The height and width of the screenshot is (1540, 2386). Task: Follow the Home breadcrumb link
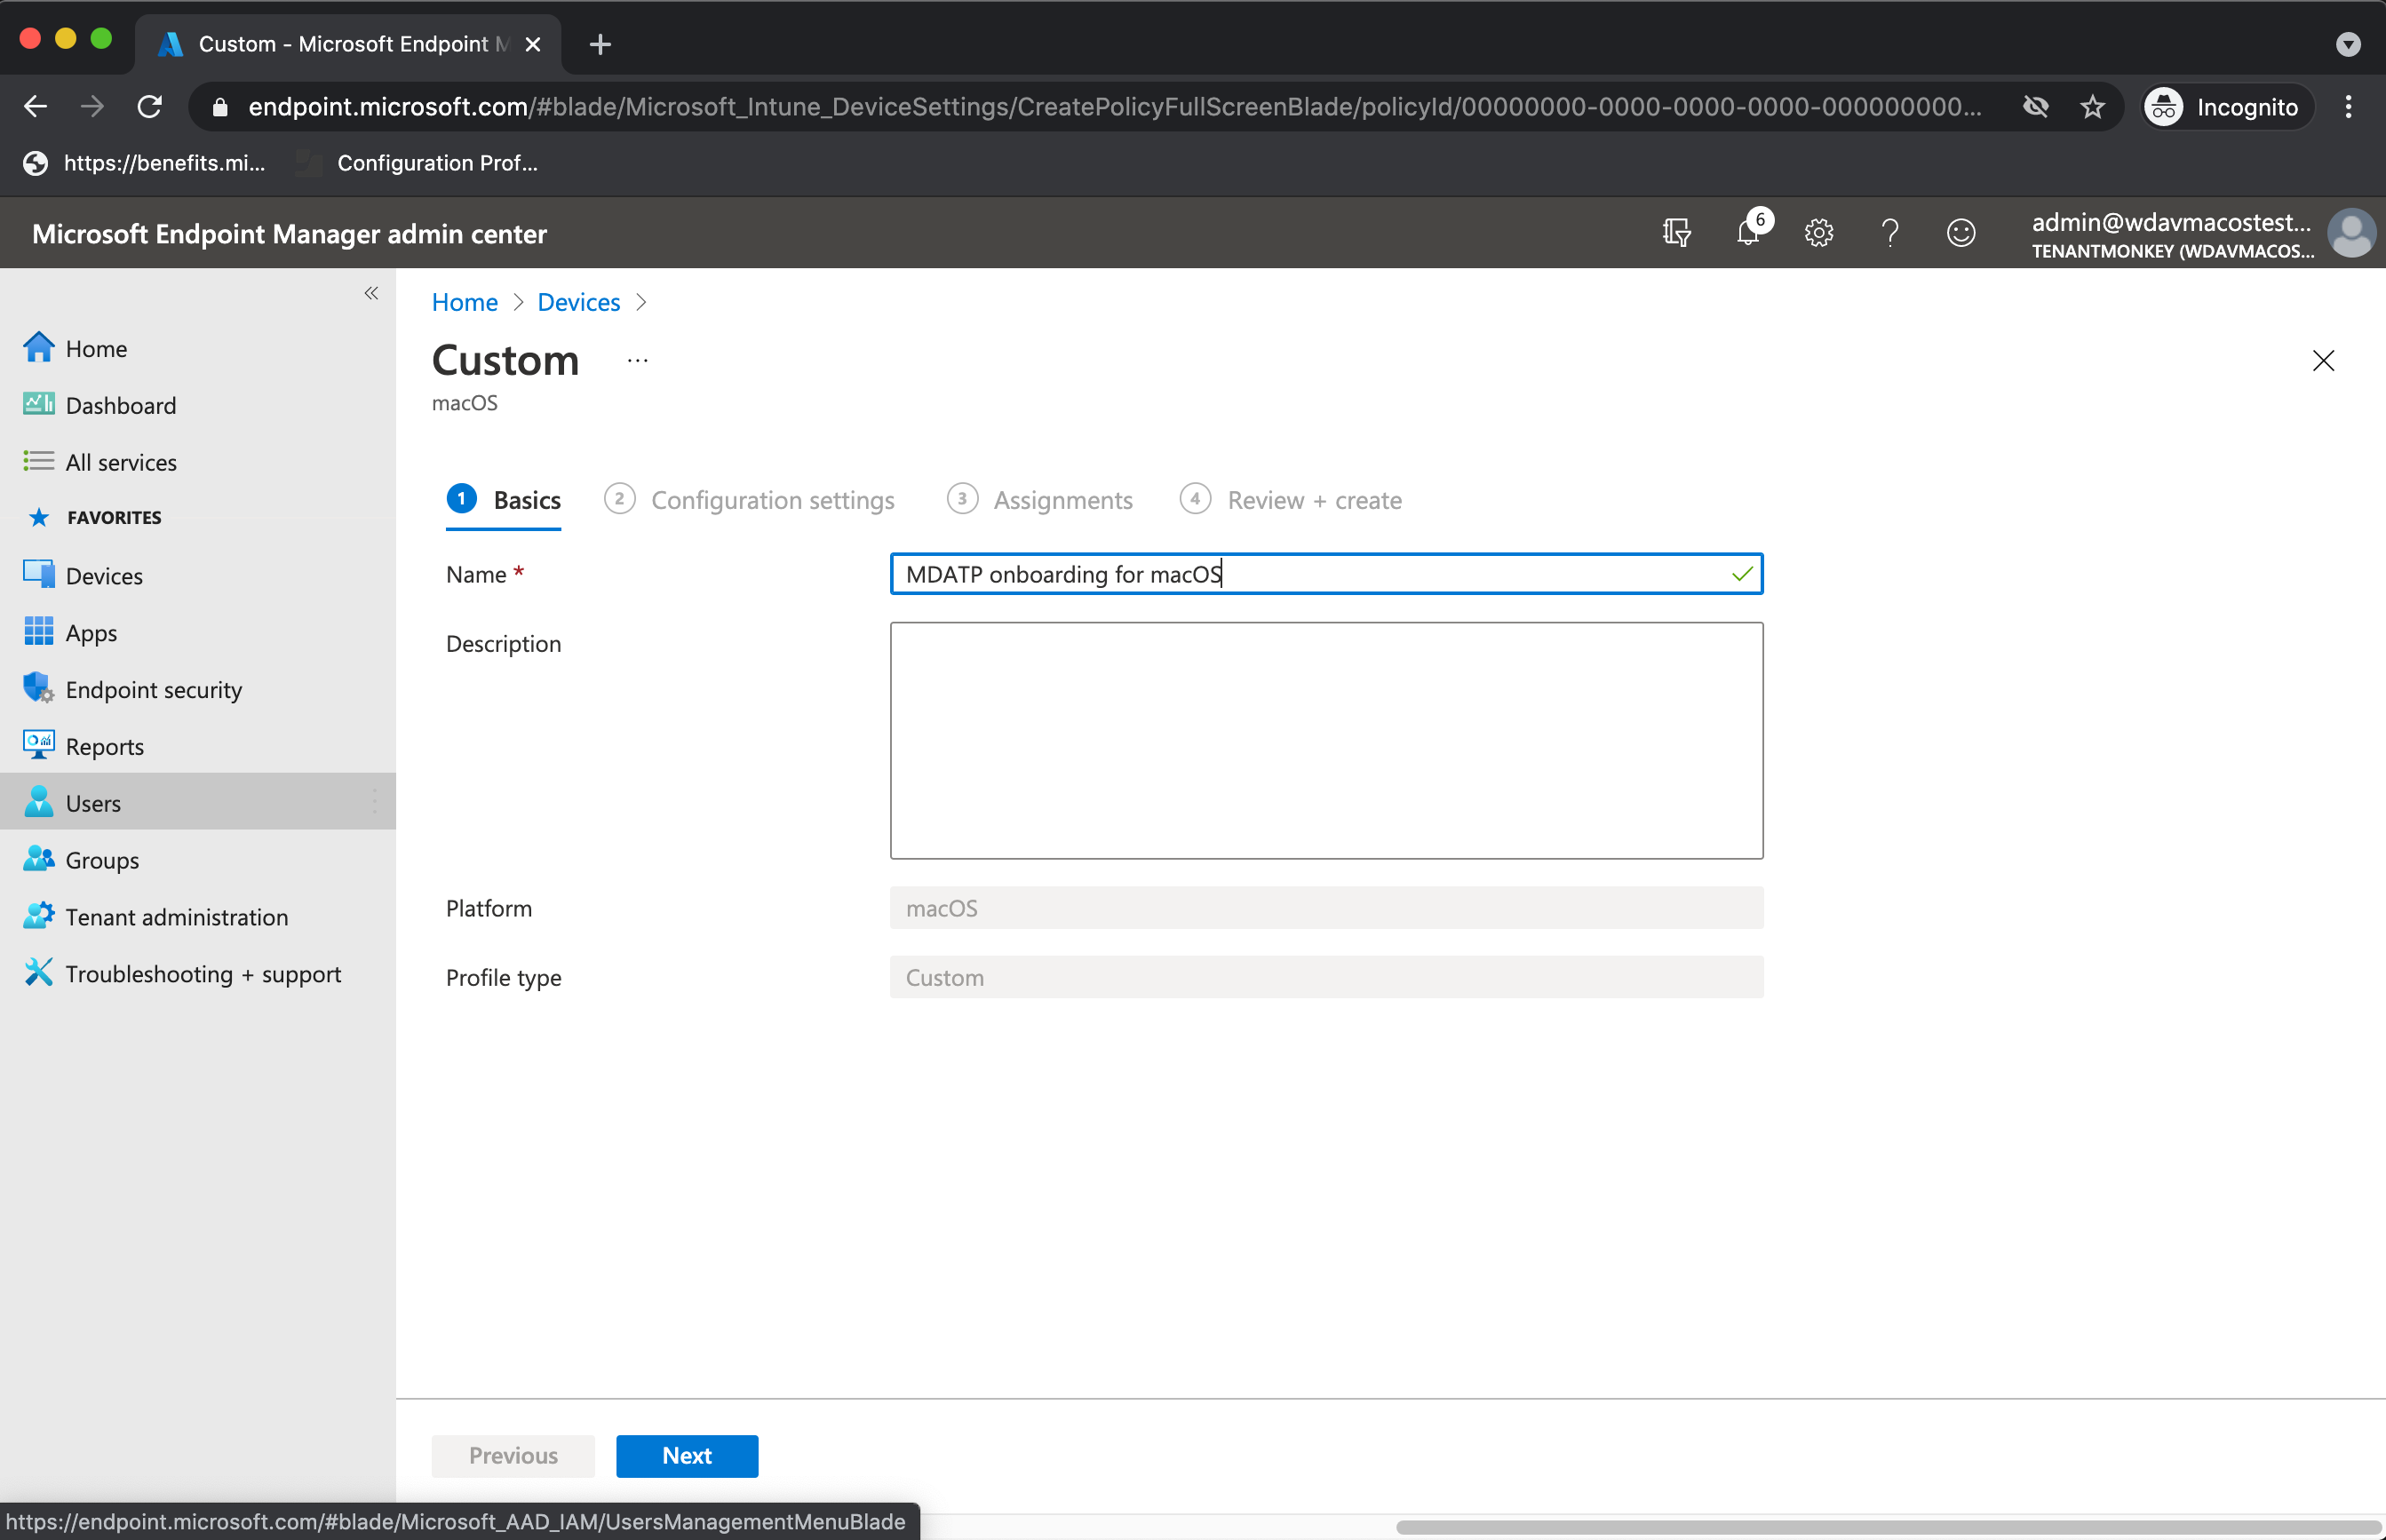click(465, 302)
